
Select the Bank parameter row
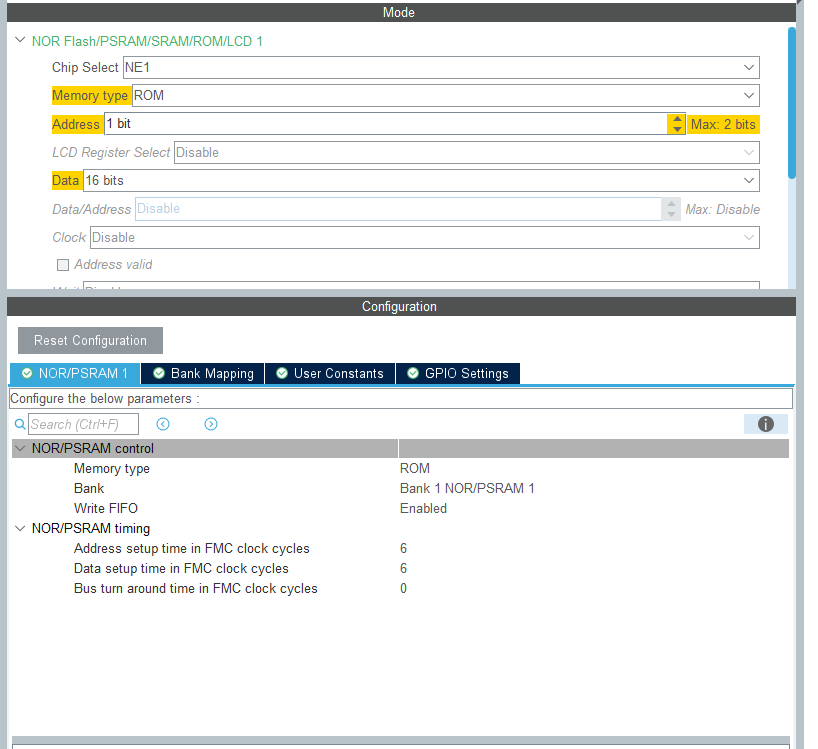400,488
